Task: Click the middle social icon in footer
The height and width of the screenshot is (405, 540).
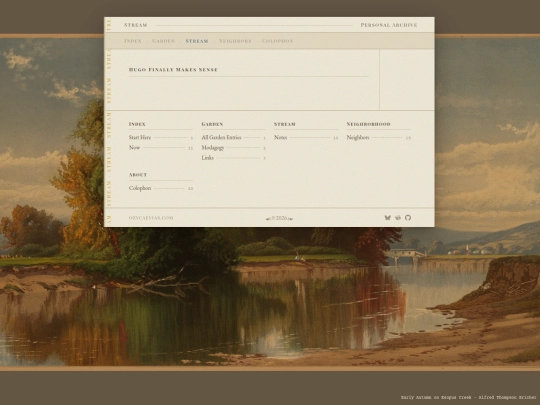Action: [x=398, y=218]
